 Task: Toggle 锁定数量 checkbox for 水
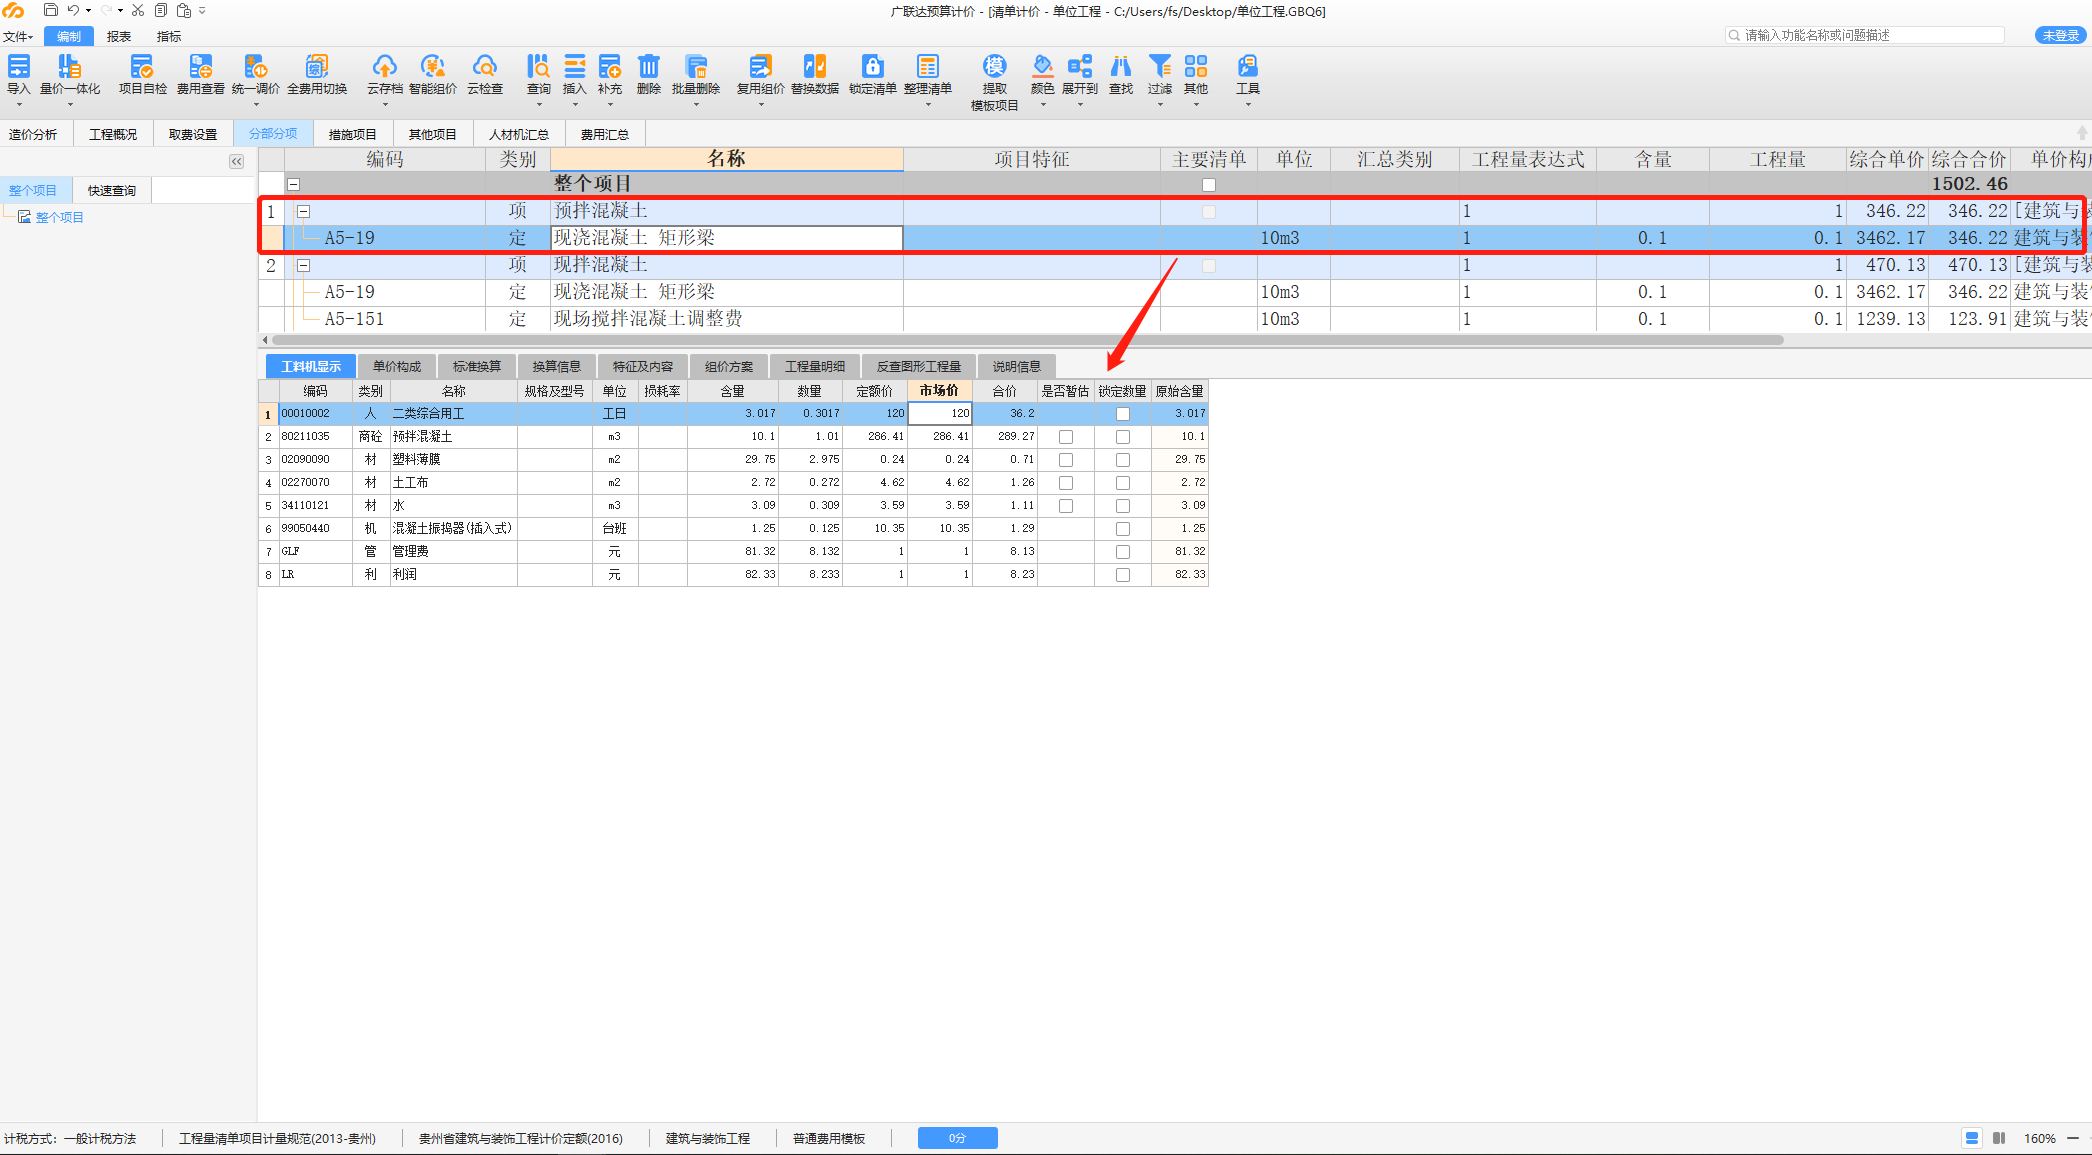pos(1123,506)
